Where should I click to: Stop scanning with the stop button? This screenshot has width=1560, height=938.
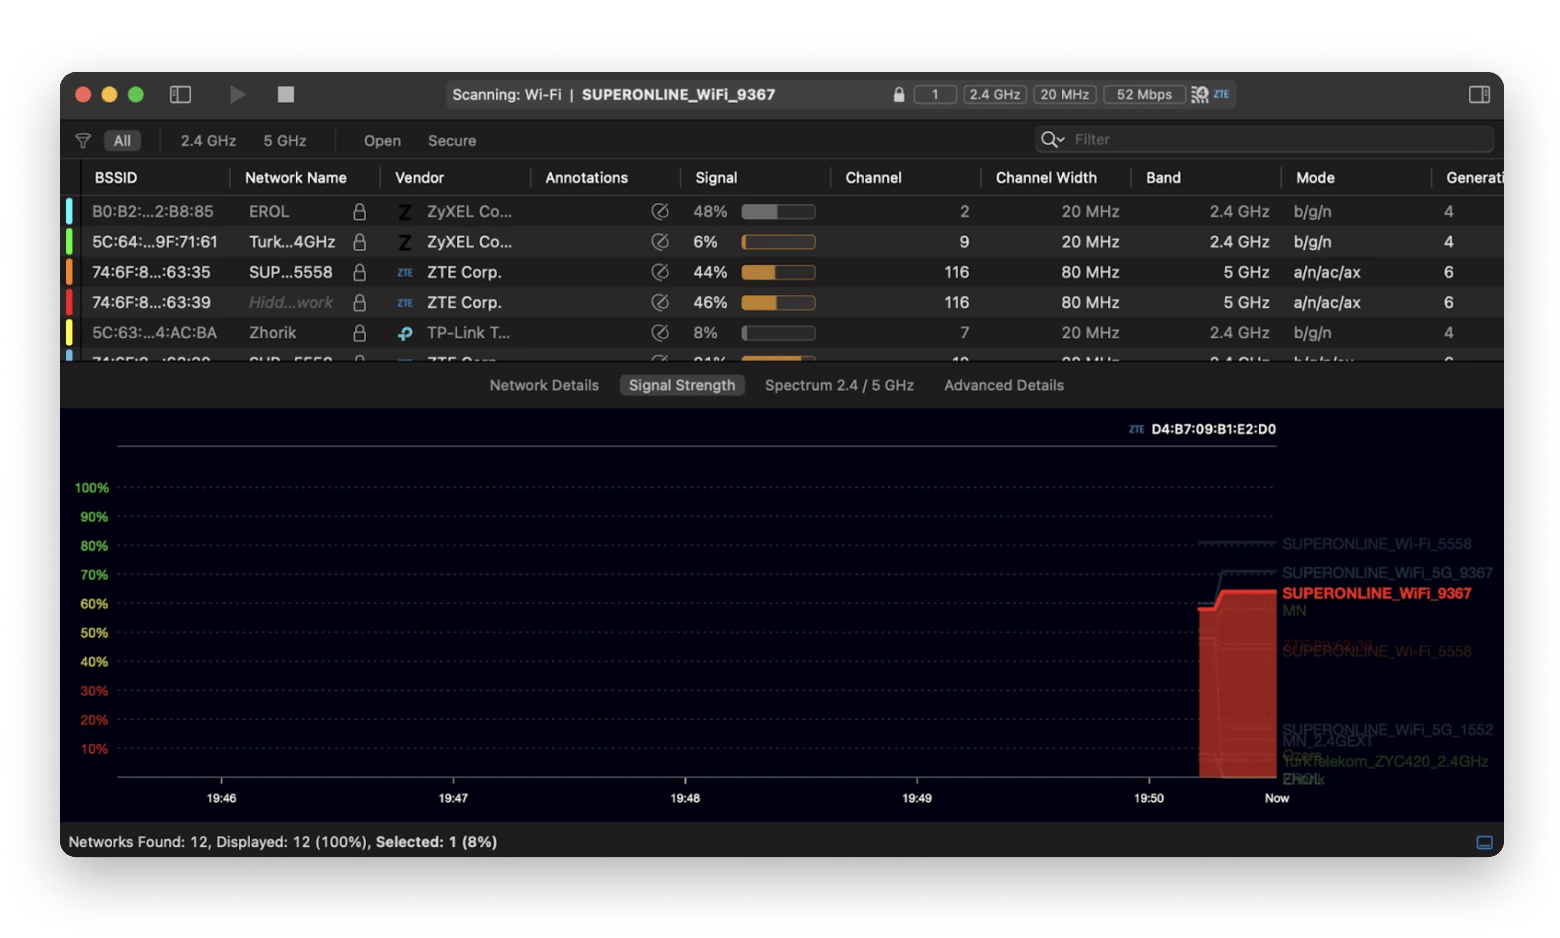point(286,94)
